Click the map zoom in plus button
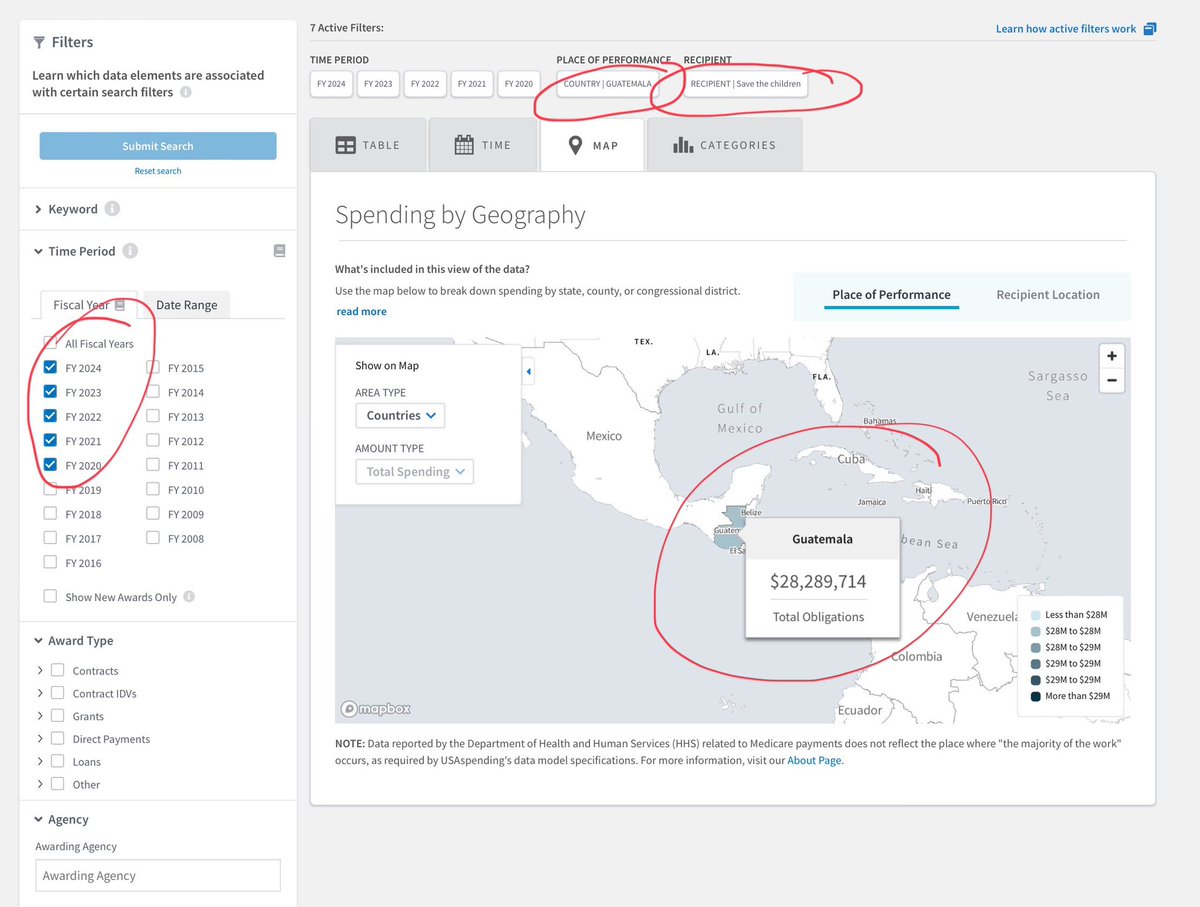 tap(1111, 356)
